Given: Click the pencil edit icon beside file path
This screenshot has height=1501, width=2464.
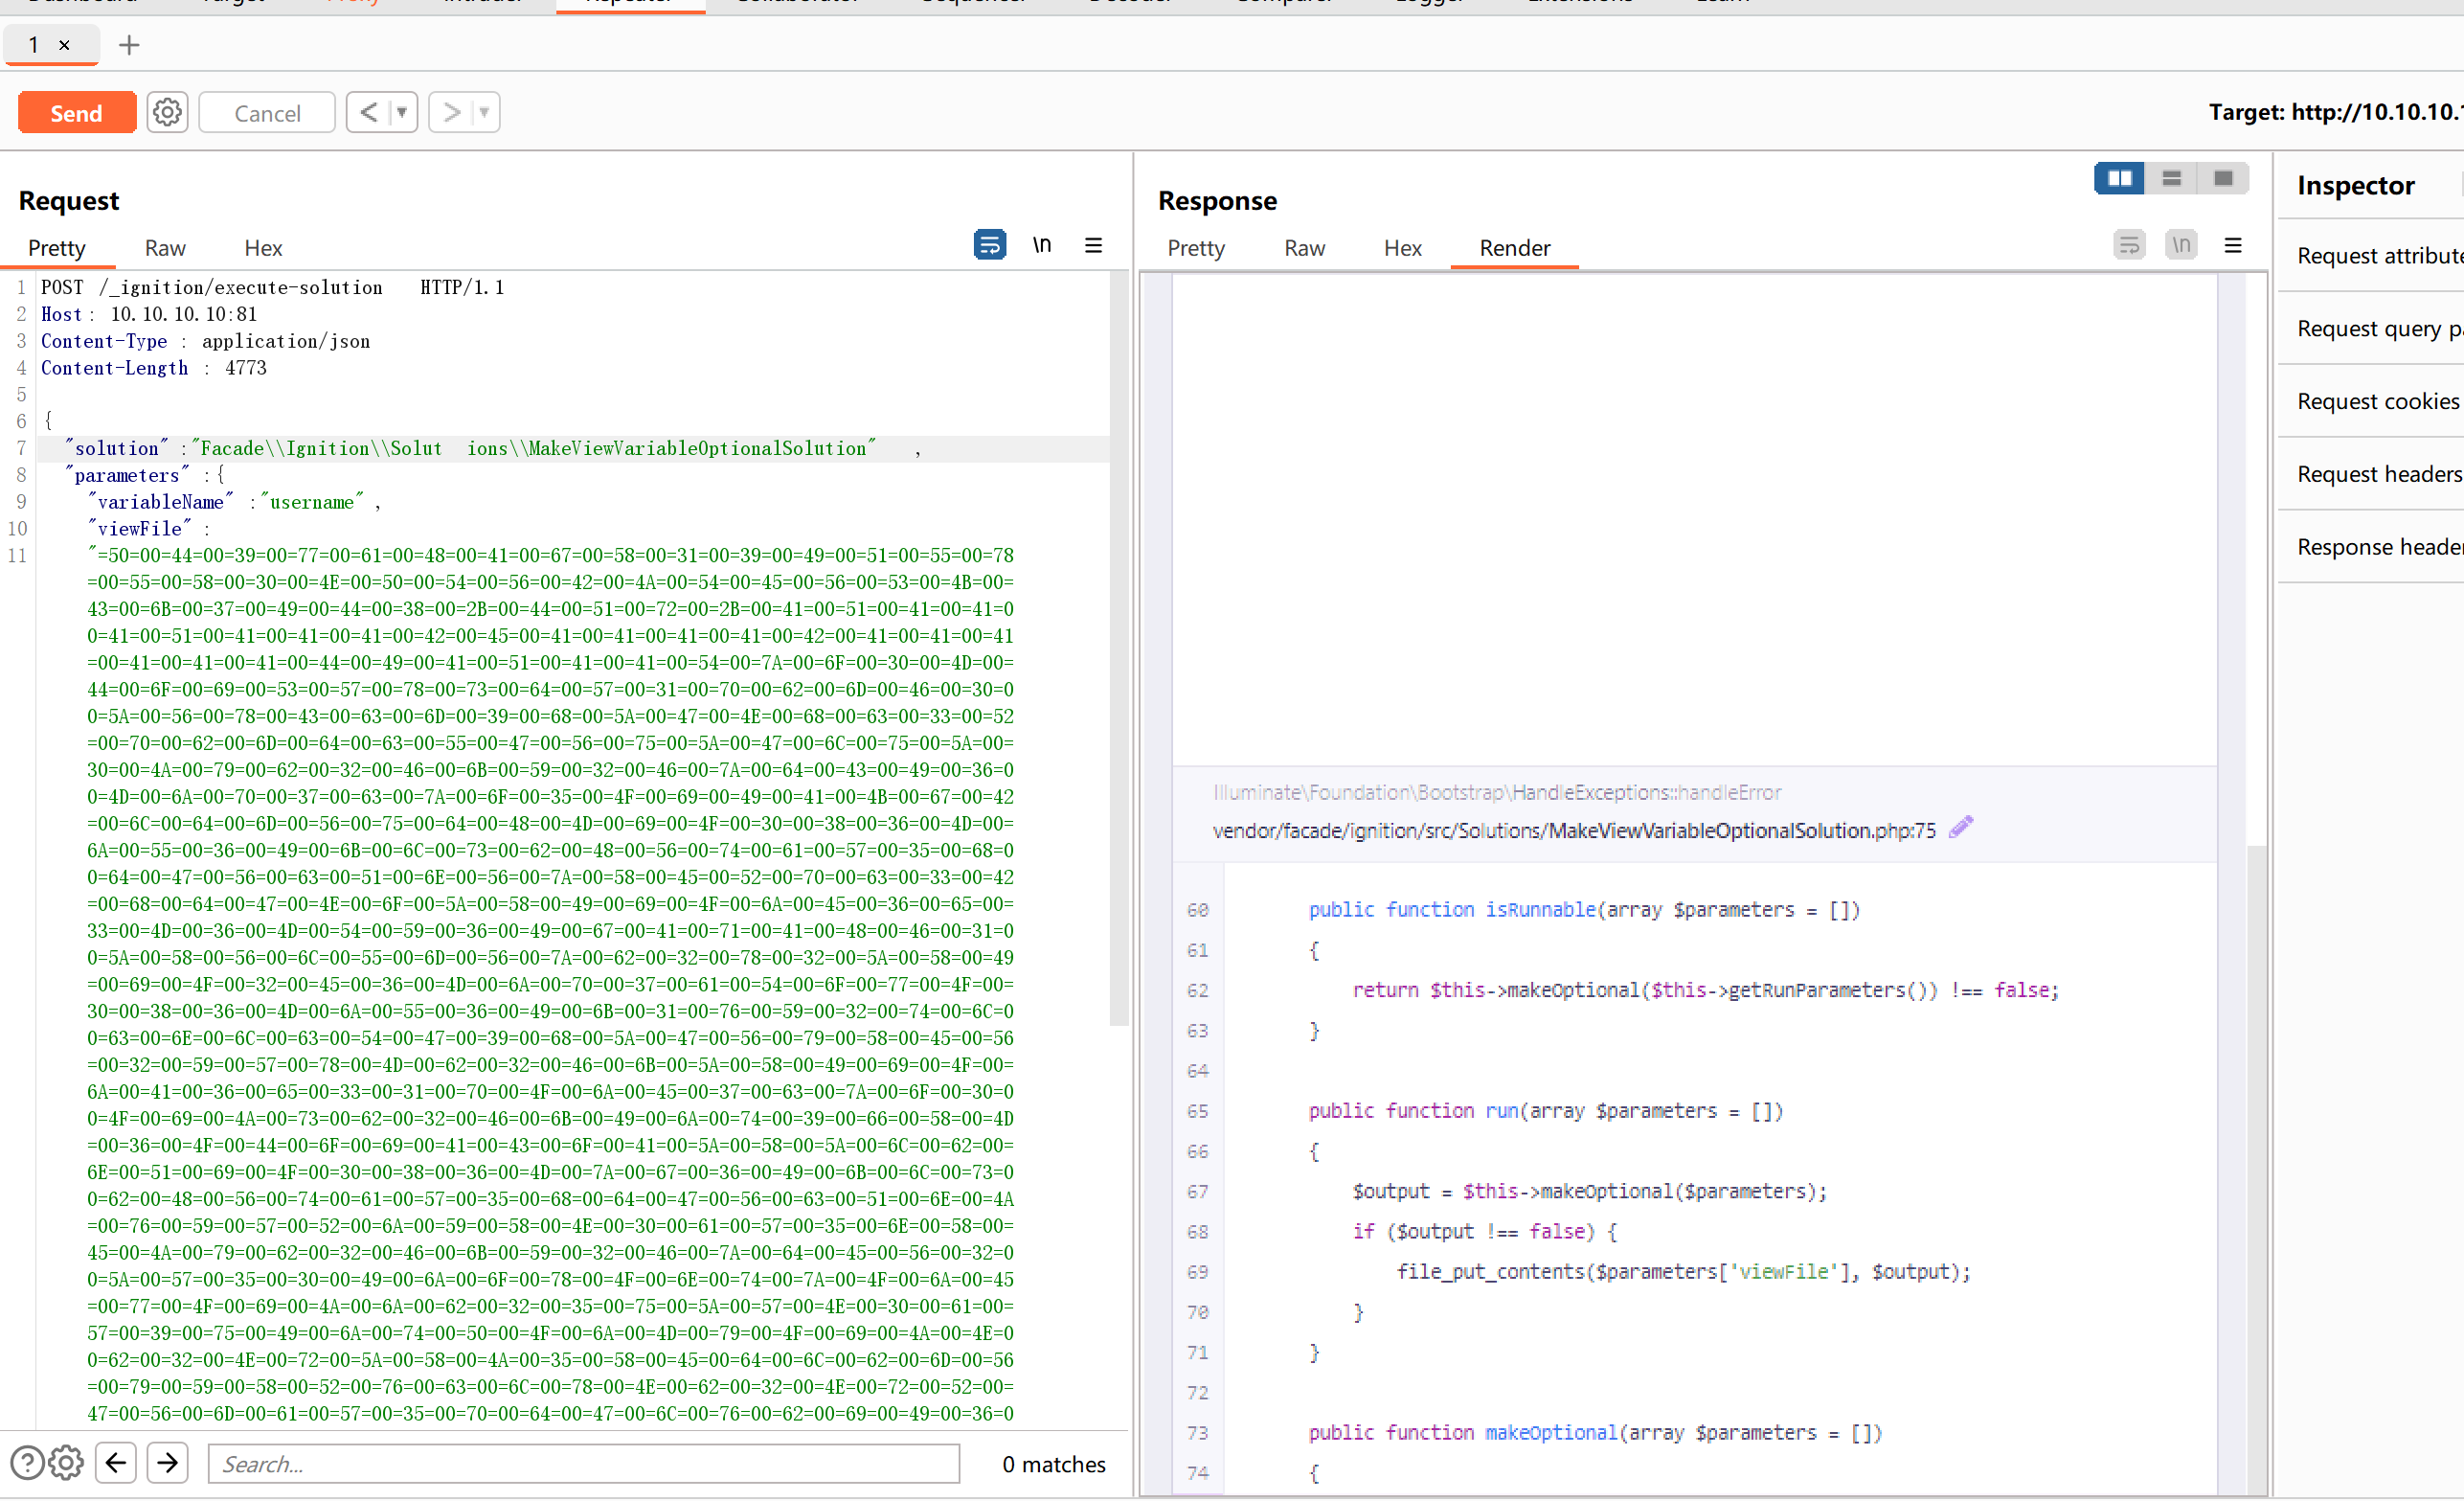Looking at the screenshot, I should coord(1961,827).
